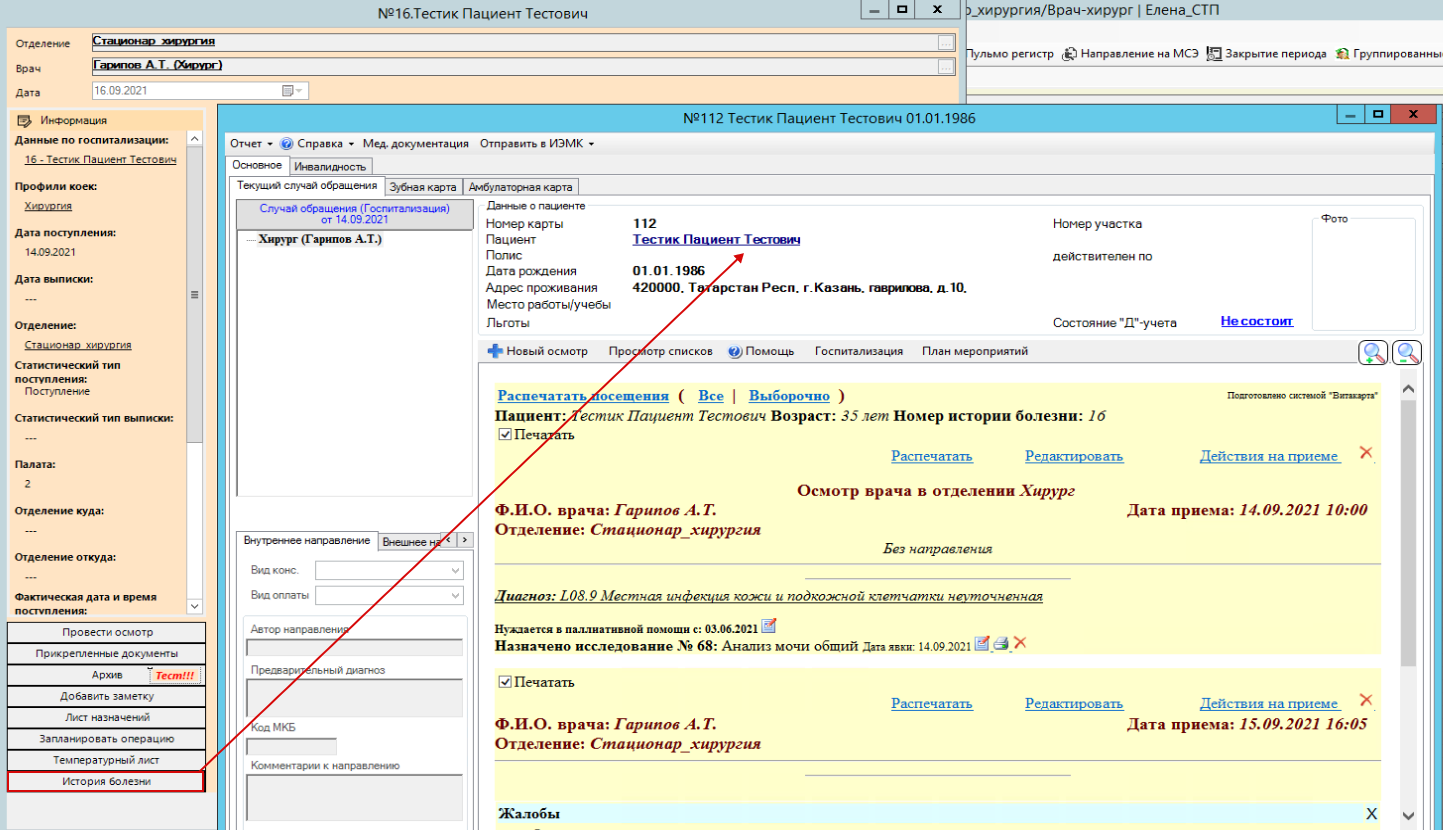Click the zoom-in magnifier icon
Image resolution: width=1443 pixels, height=830 pixels.
1374,353
